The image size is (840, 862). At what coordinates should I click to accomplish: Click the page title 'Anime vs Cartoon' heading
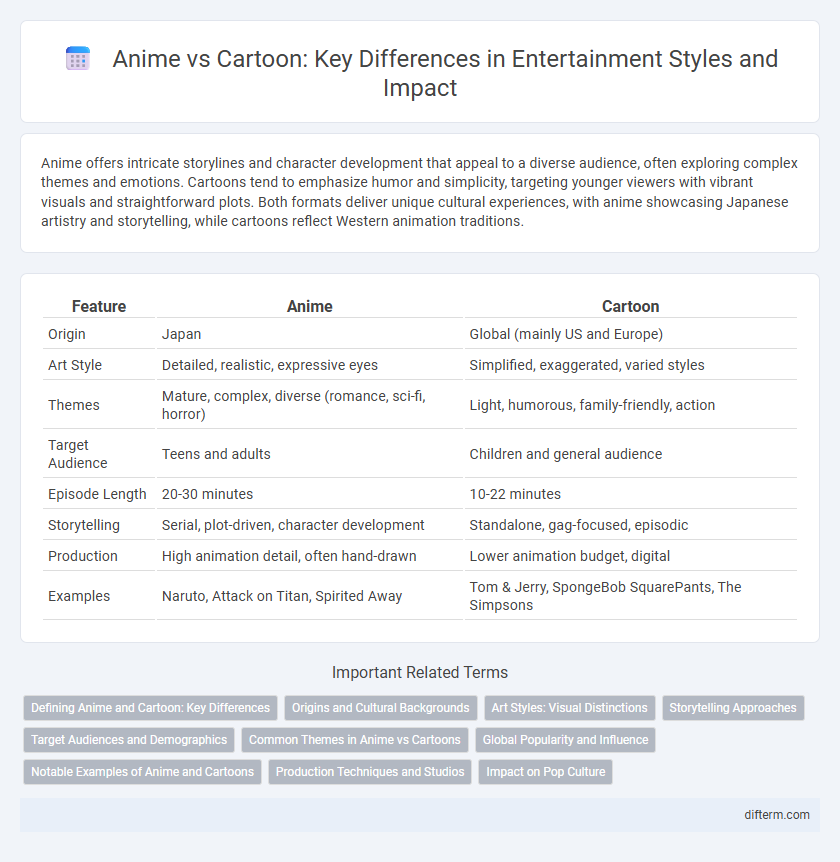445,73
